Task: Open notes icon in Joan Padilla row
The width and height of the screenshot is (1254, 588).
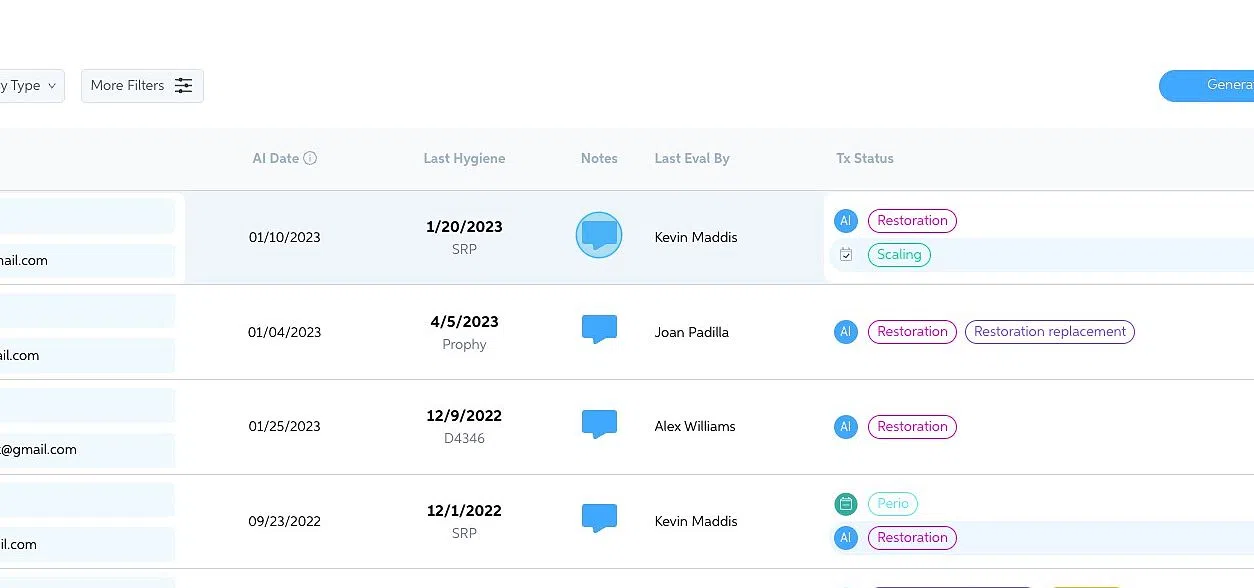Action: click(599, 329)
